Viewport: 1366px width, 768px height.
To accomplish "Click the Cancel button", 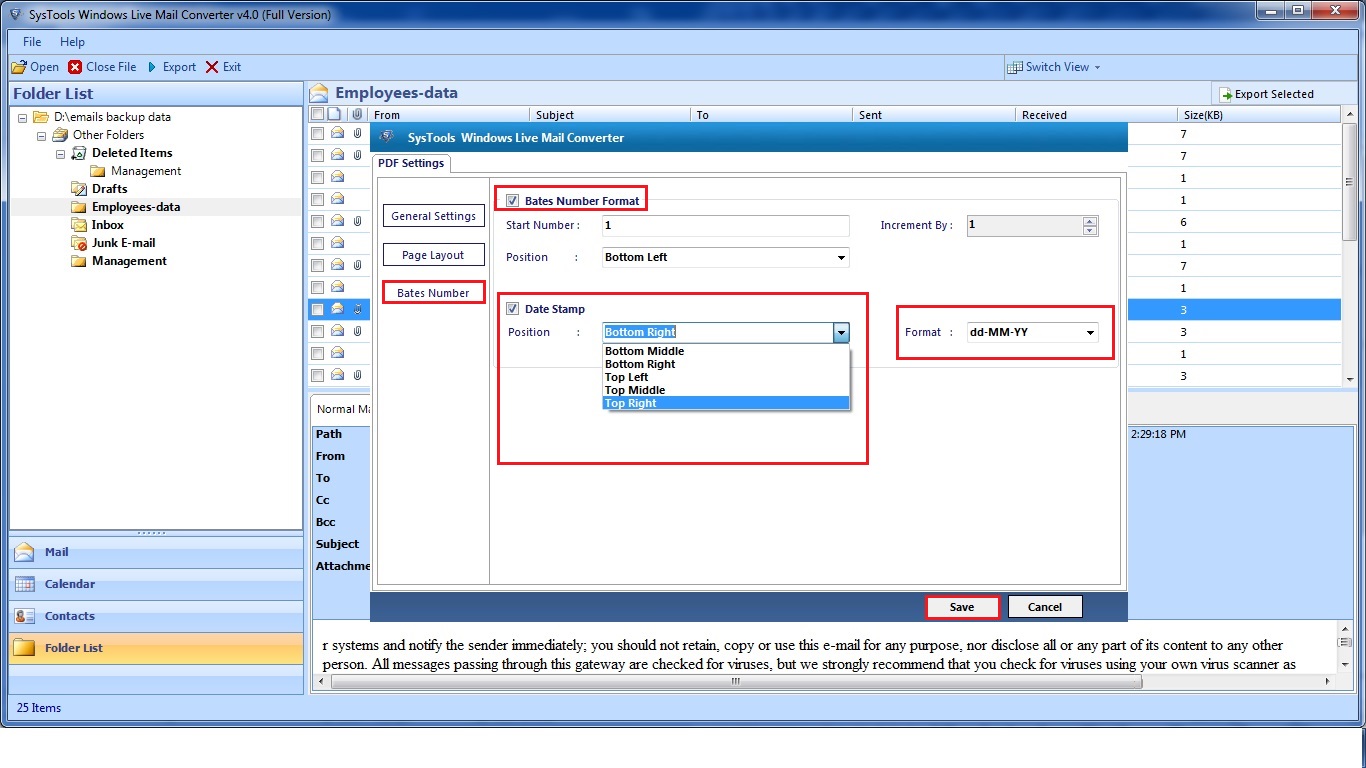I will click(1045, 607).
